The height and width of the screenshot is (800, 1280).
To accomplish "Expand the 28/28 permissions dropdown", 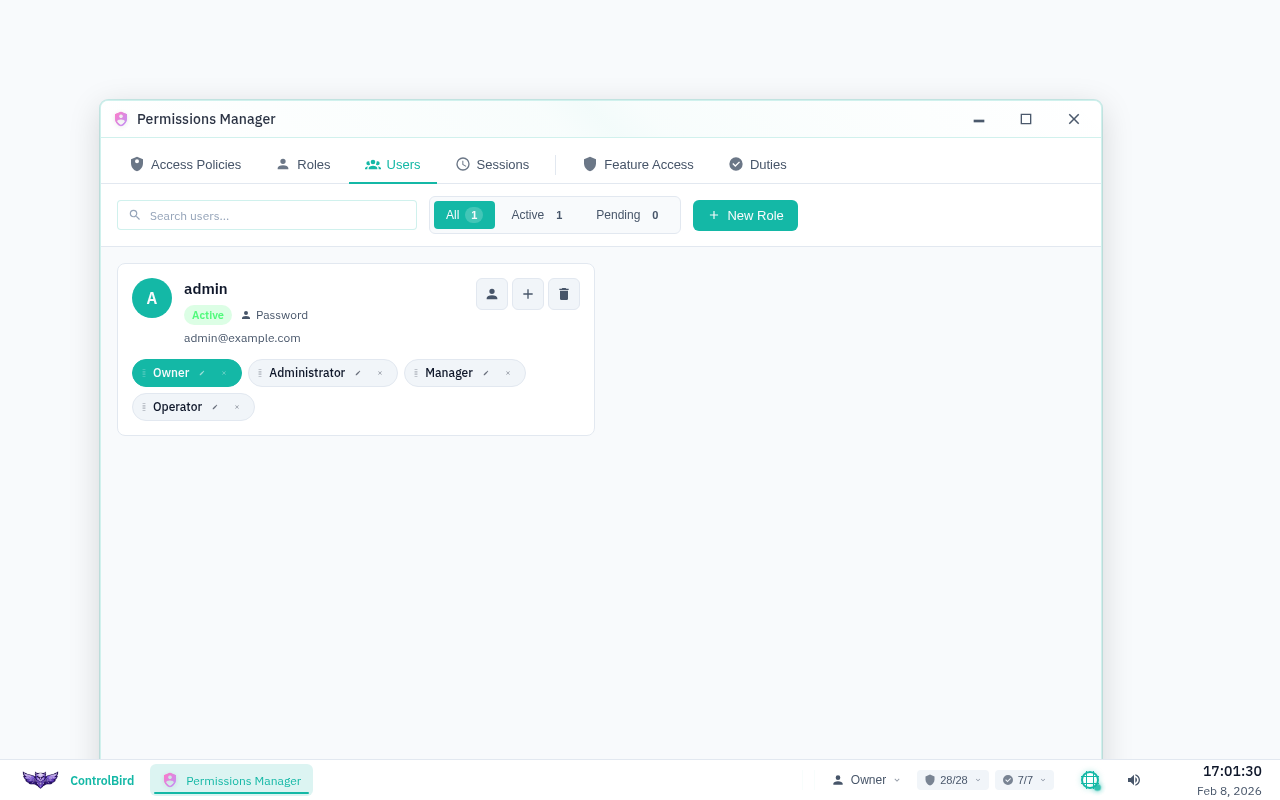I will [x=953, y=780].
